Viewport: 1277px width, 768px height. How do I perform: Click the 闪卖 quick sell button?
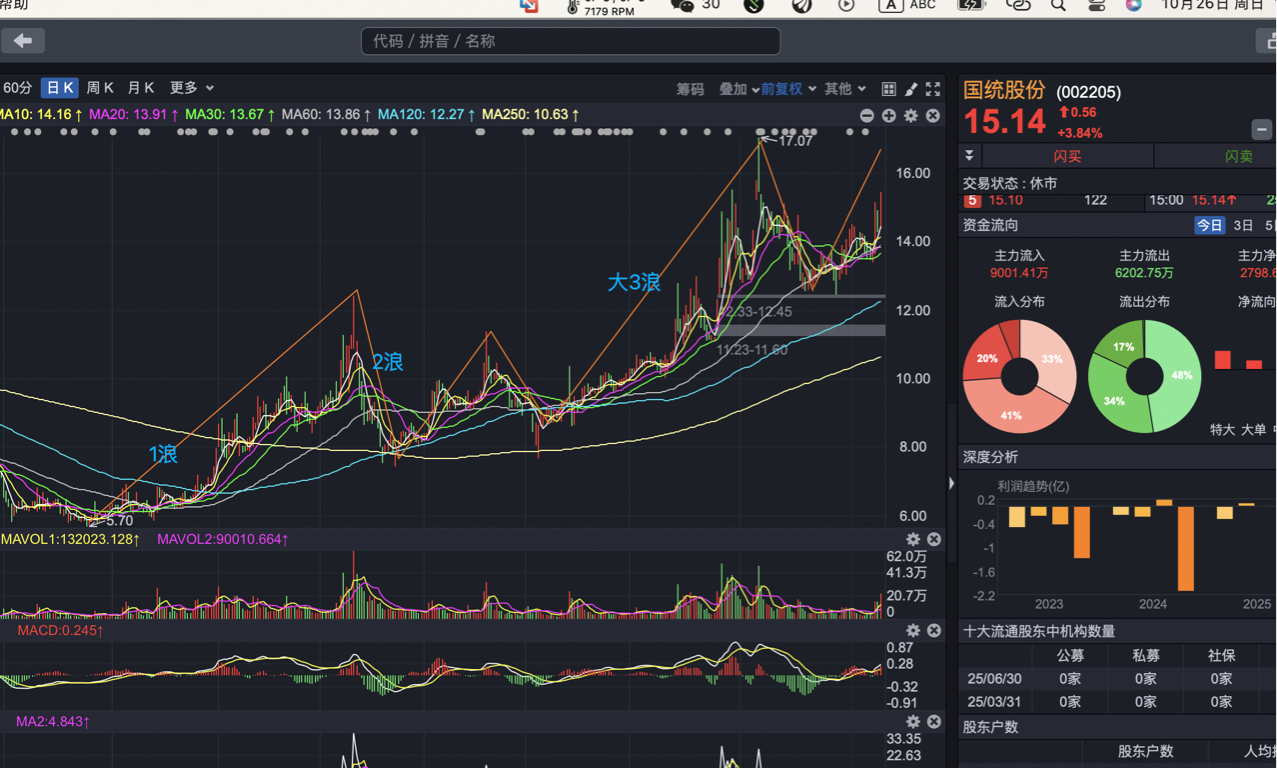pos(1238,156)
